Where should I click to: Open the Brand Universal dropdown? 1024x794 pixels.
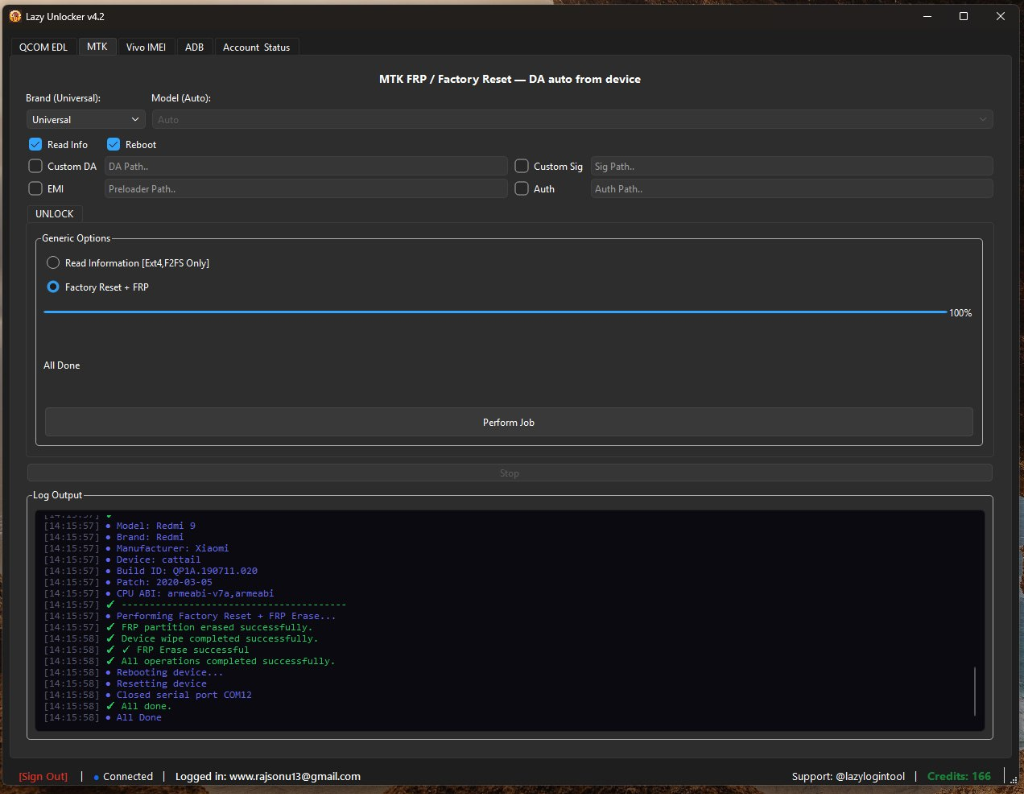[85, 119]
